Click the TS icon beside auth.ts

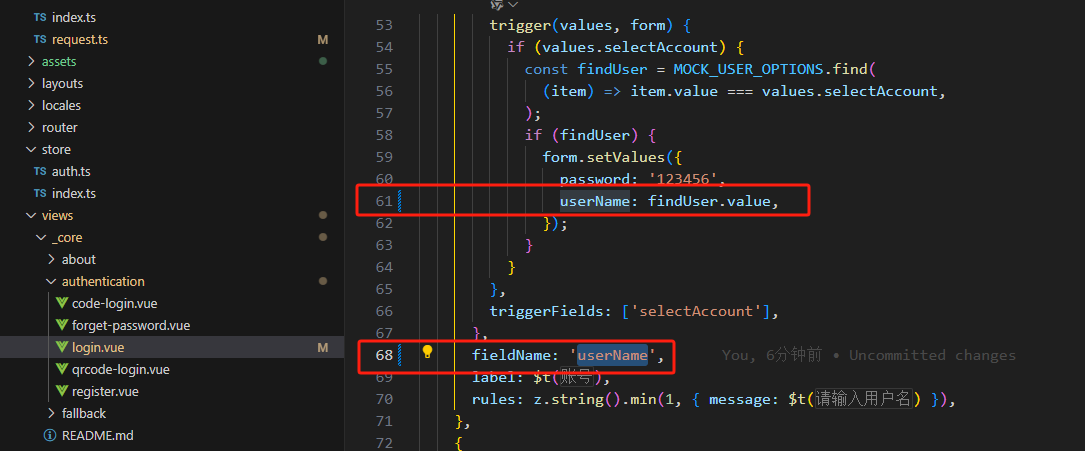coord(40,171)
